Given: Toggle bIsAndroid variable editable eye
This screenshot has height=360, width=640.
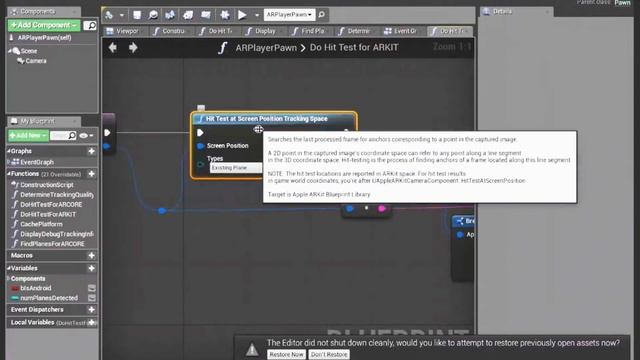Looking at the screenshot, I should [x=92, y=288].
